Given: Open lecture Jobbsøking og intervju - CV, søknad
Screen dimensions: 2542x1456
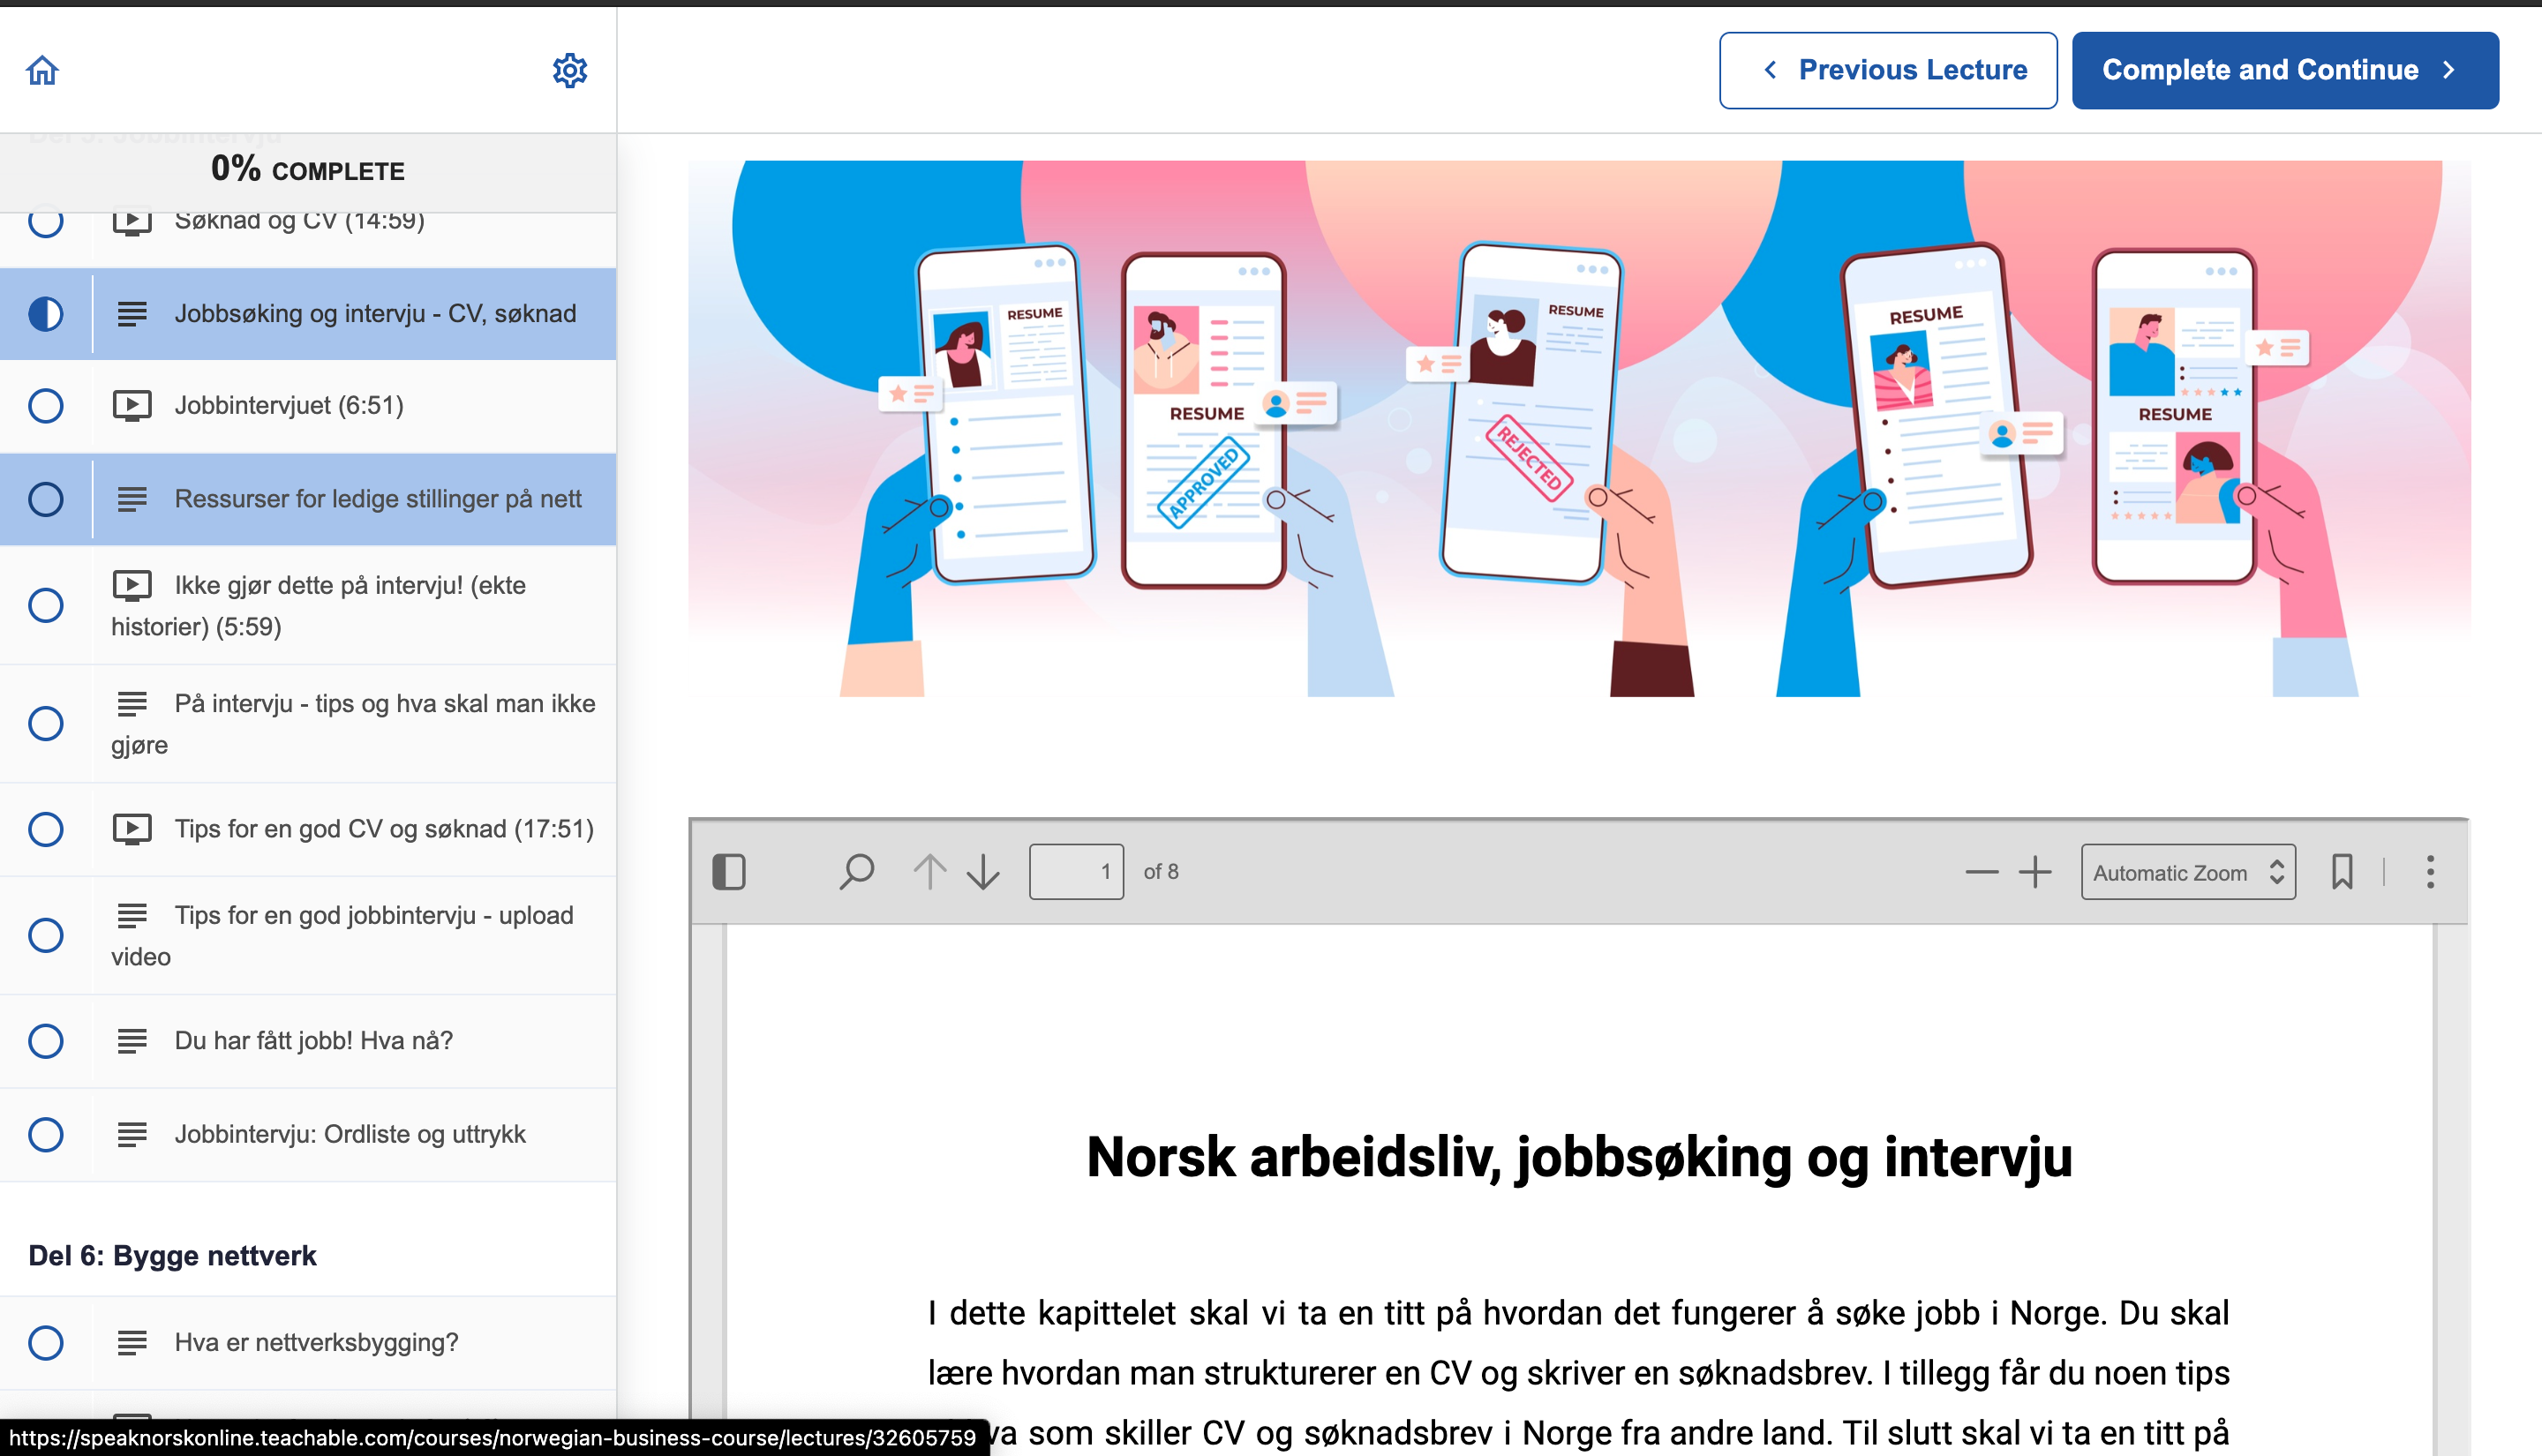Looking at the screenshot, I should point(308,314).
